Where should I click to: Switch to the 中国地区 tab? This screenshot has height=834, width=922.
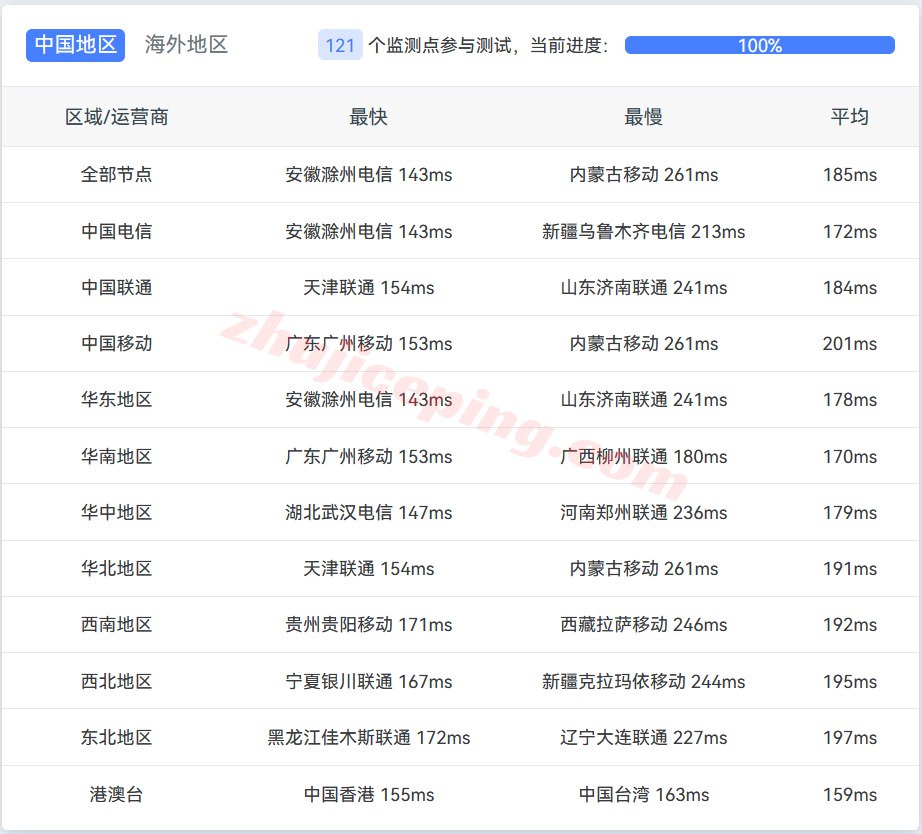pos(75,45)
